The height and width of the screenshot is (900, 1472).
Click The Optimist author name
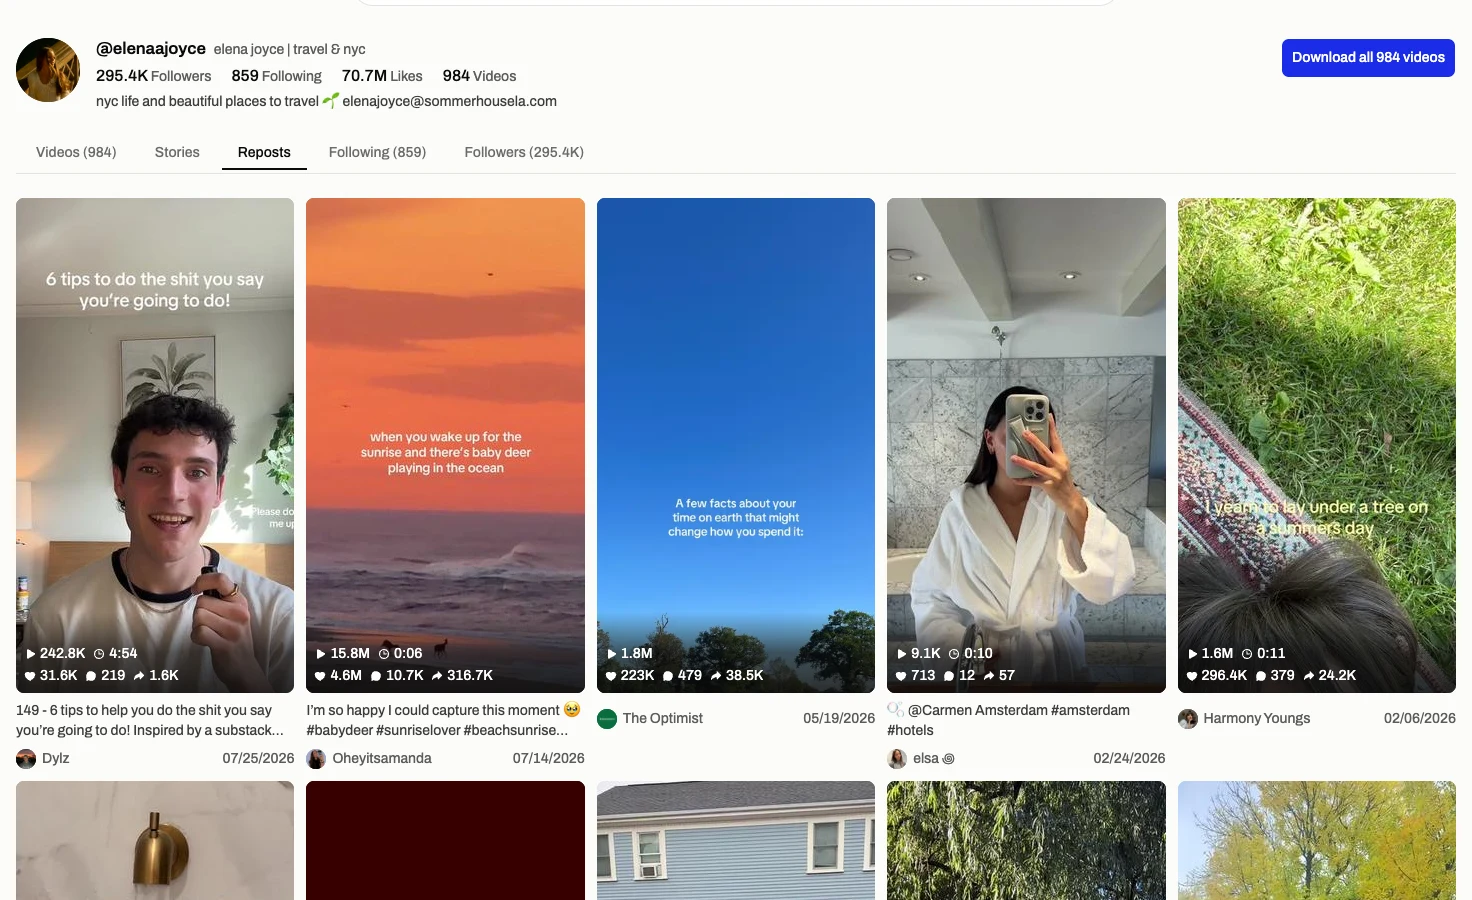coord(663,718)
